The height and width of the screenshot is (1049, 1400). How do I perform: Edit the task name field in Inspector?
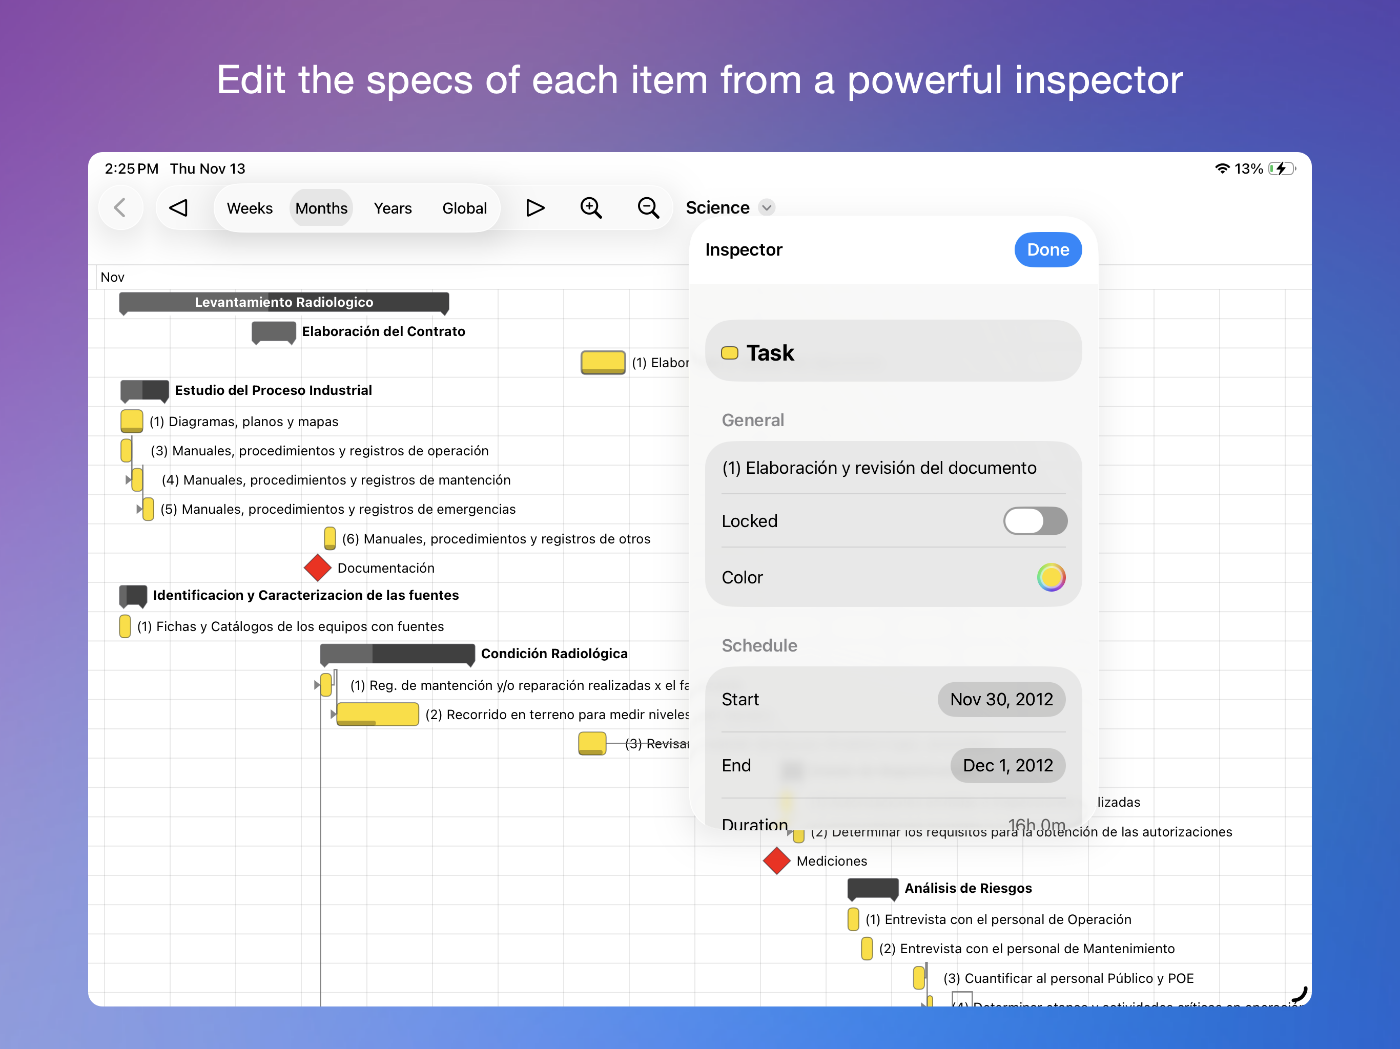coord(879,468)
